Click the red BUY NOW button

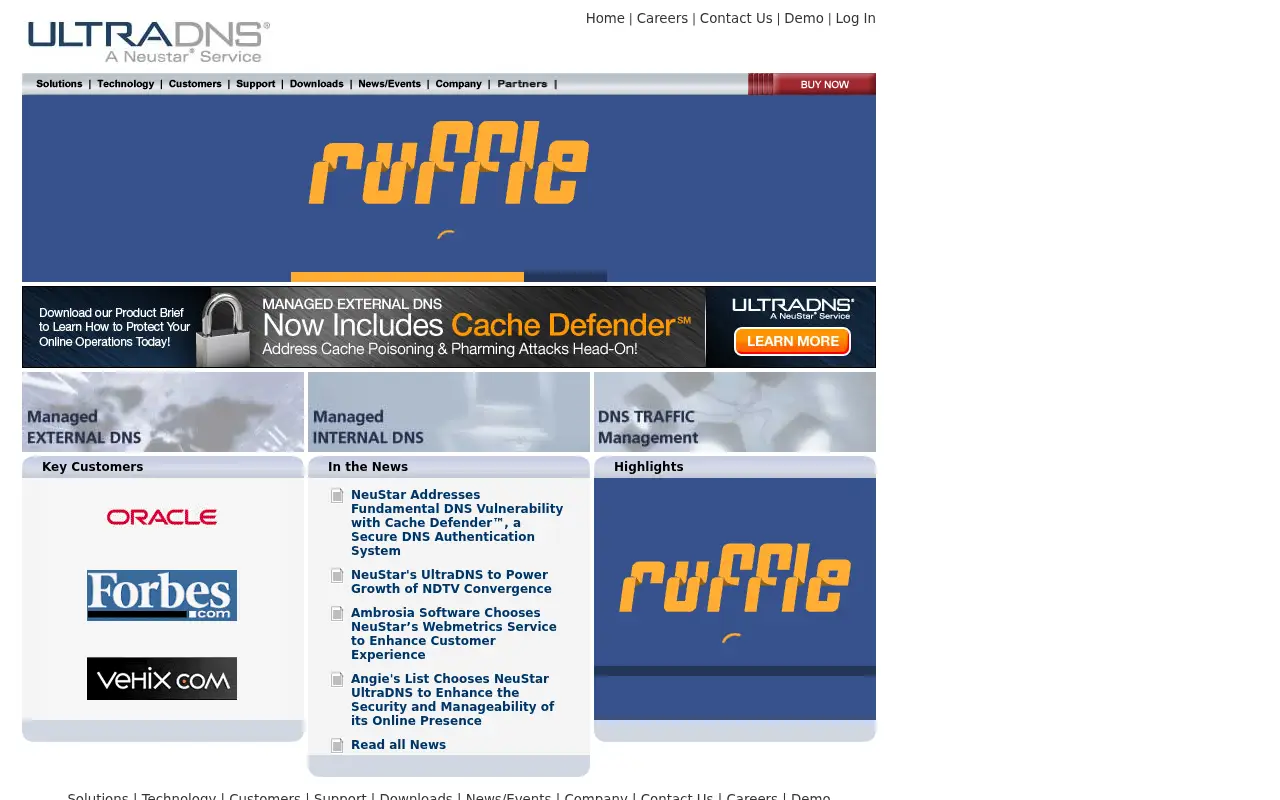[x=812, y=84]
